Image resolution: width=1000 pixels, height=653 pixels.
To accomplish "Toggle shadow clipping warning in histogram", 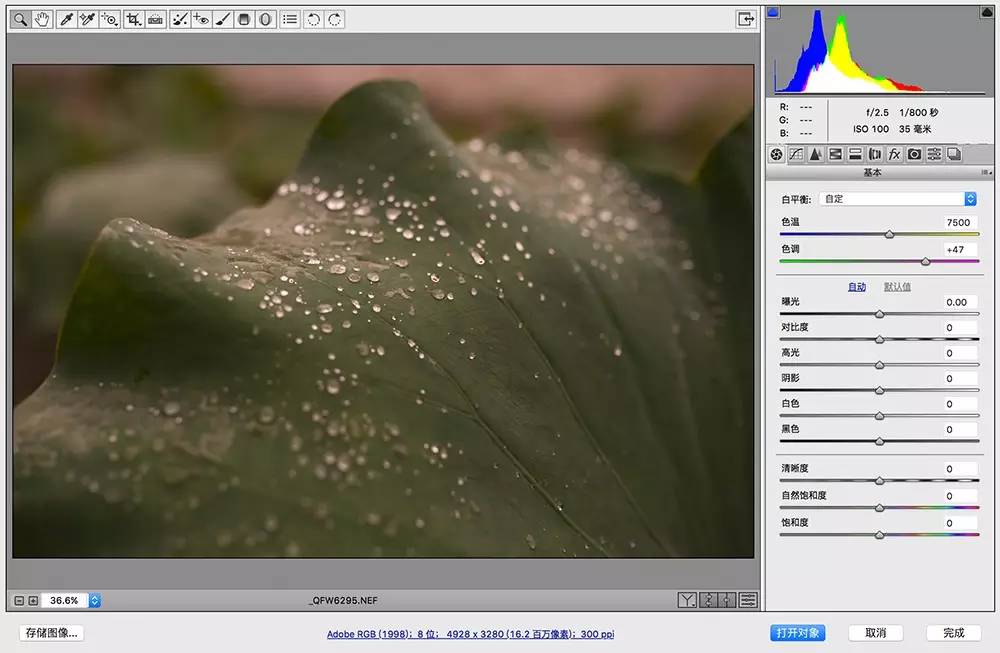I will point(774,11).
